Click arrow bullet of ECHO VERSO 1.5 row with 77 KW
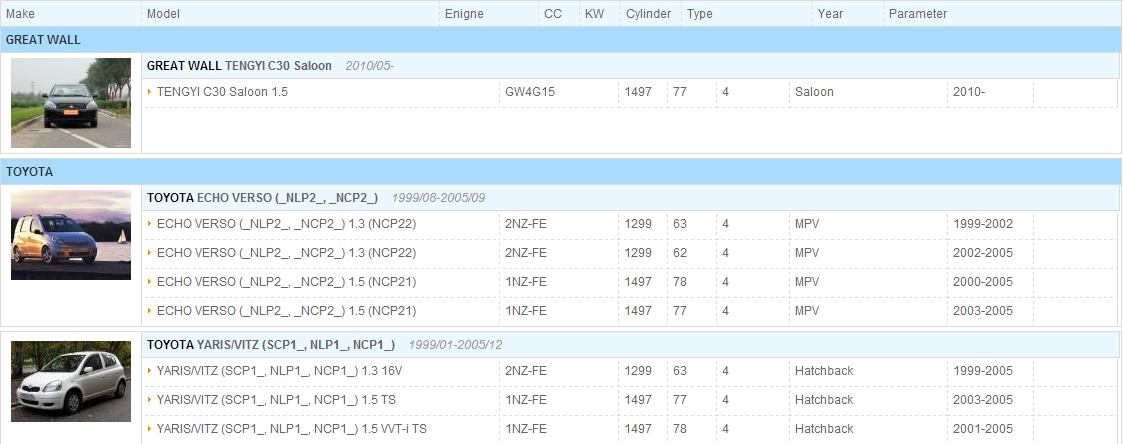 (x=150, y=311)
